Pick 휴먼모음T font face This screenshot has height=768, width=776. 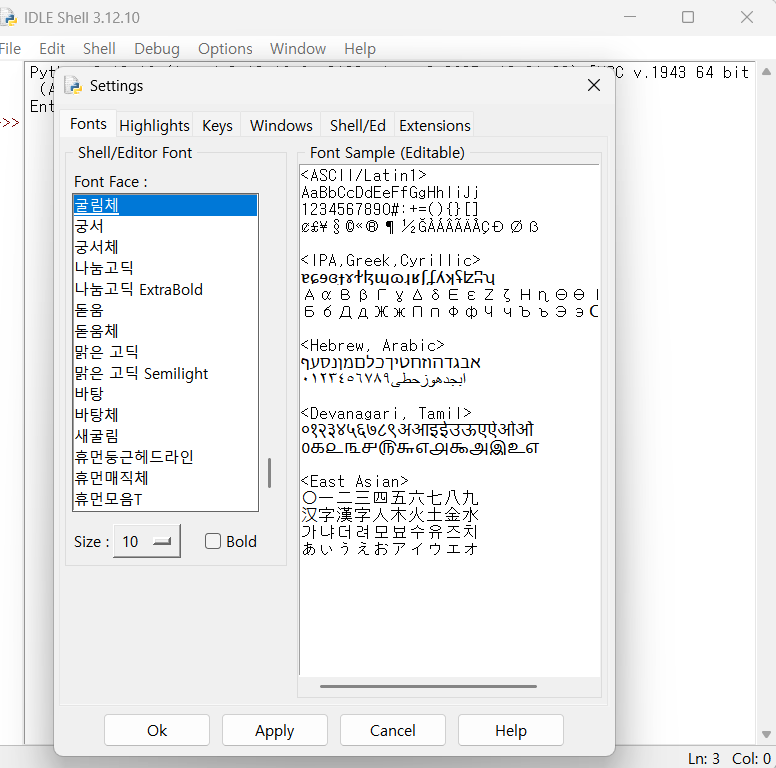[165, 499]
